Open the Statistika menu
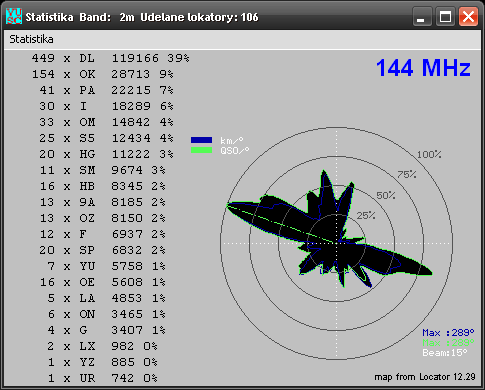The image size is (485, 390). (31, 39)
